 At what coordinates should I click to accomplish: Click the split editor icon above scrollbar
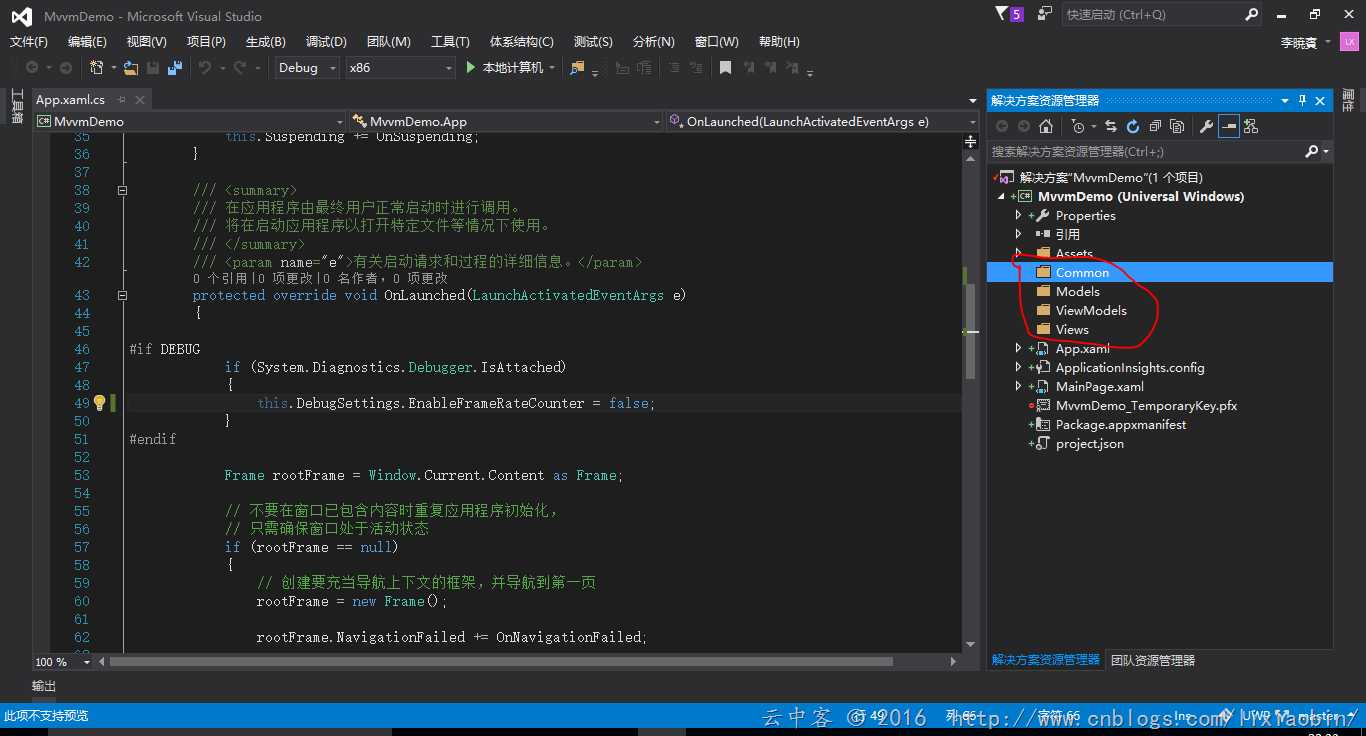pos(970,143)
